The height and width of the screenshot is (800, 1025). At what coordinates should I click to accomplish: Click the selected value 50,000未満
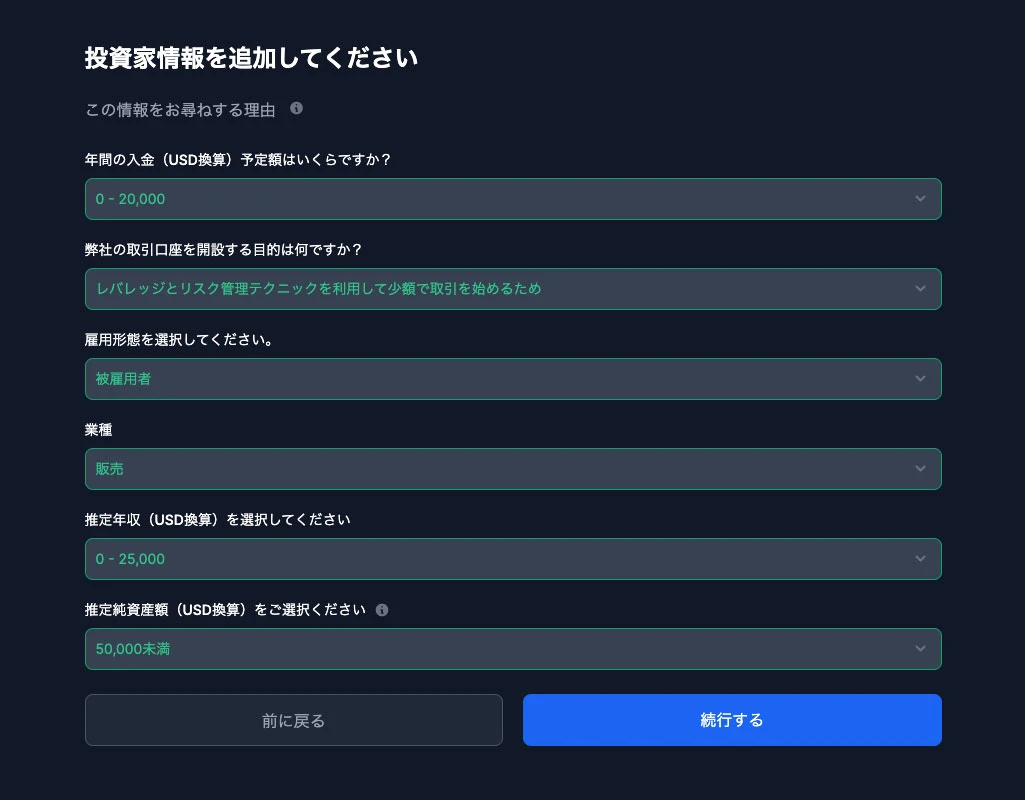pyautogui.click(x=132, y=648)
